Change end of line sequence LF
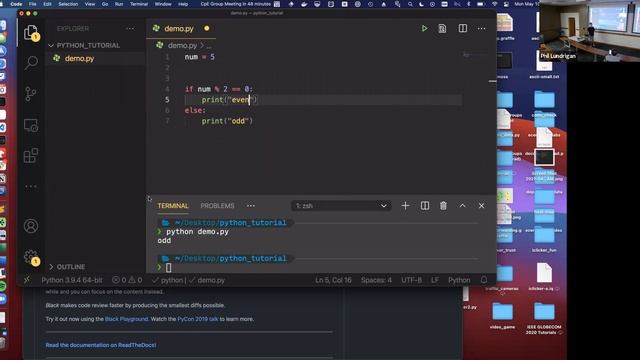Viewport: 640px width, 360px height. click(435, 280)
